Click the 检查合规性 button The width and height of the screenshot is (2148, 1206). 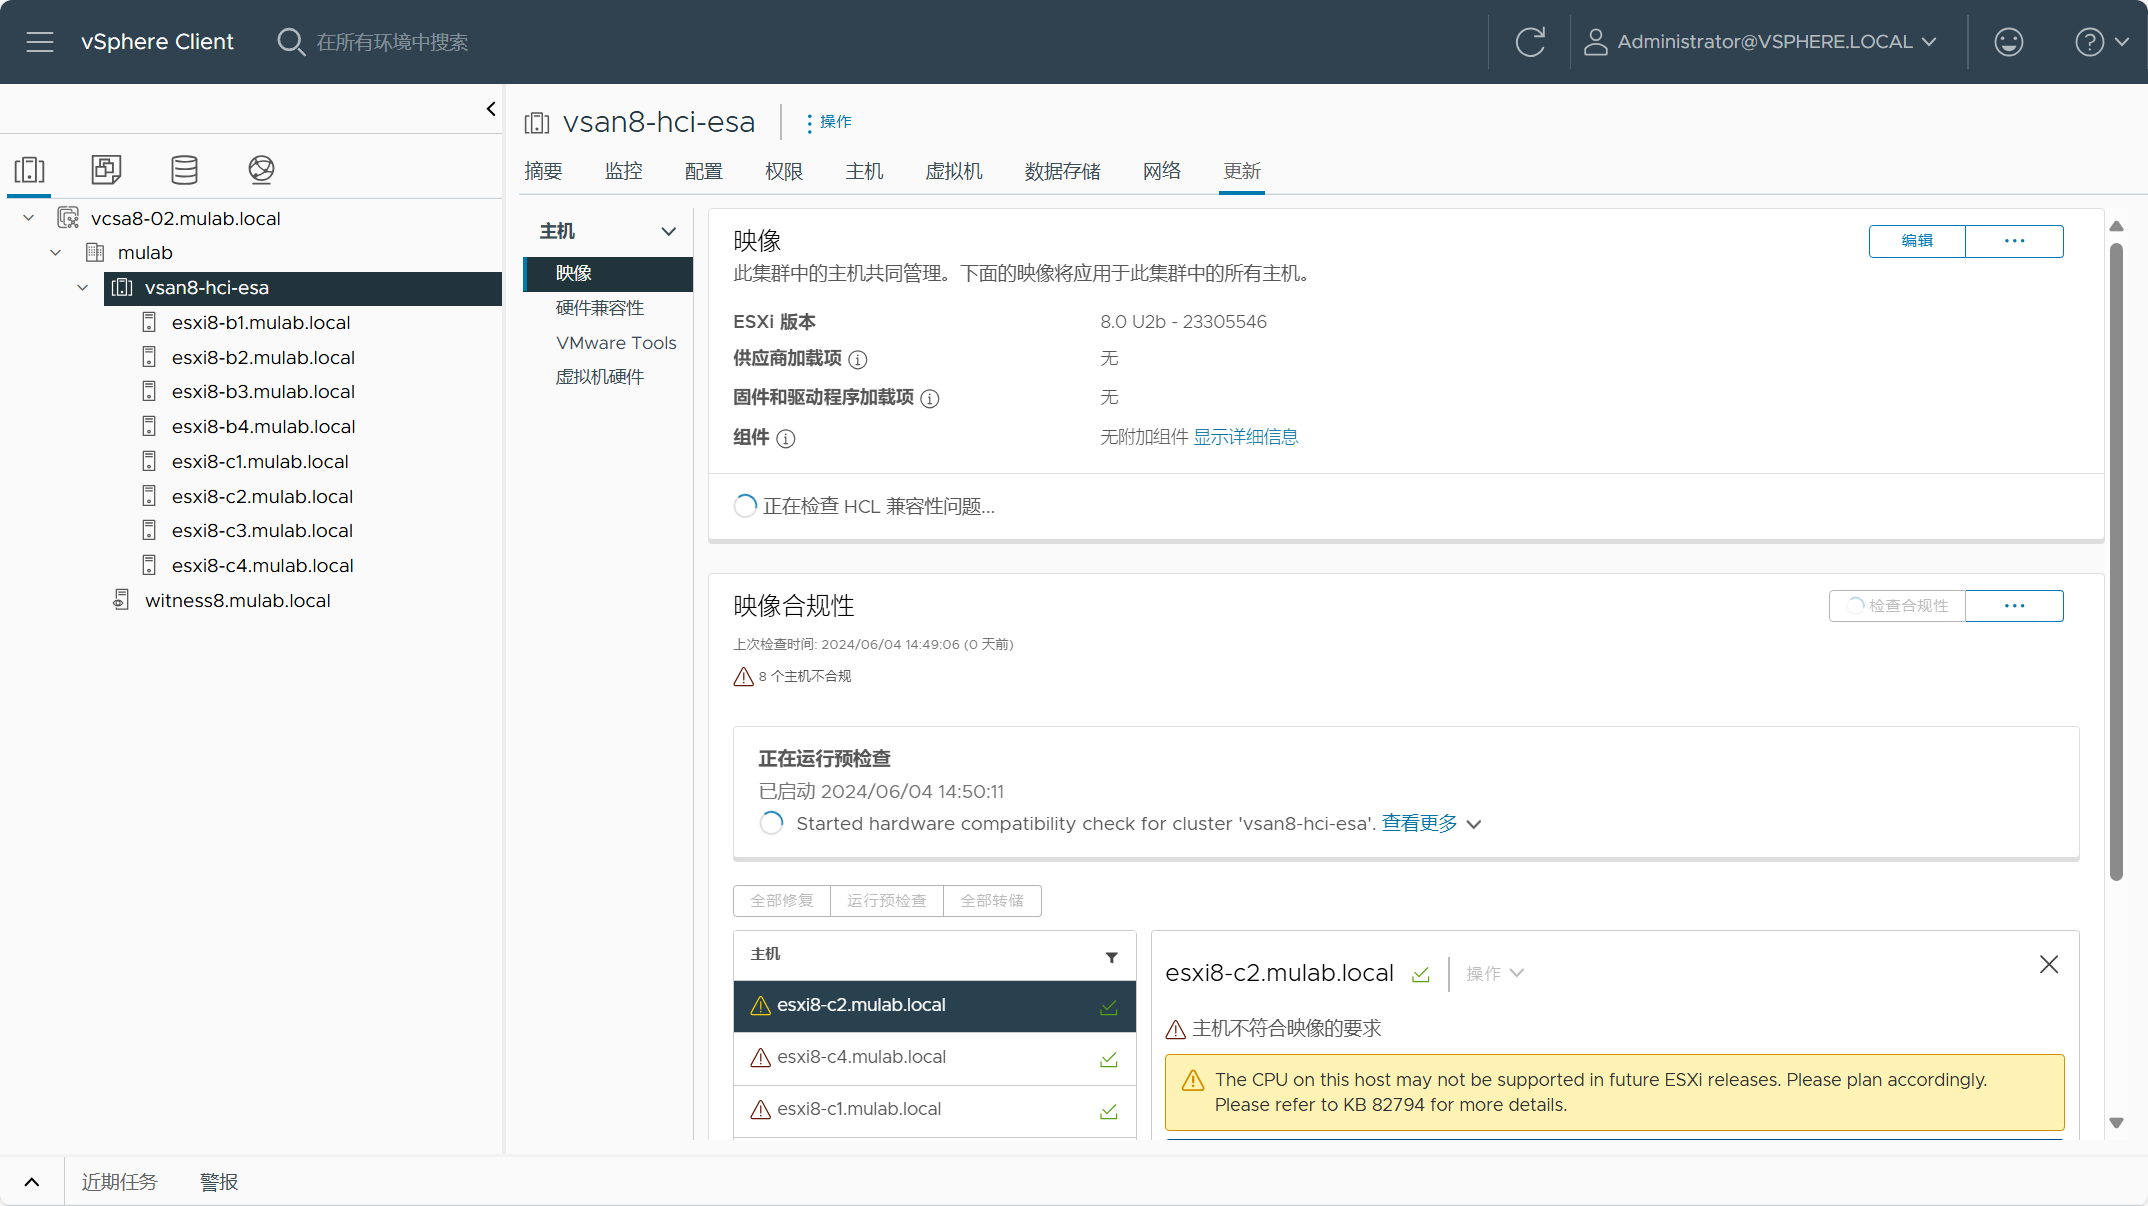(1897, 606)
